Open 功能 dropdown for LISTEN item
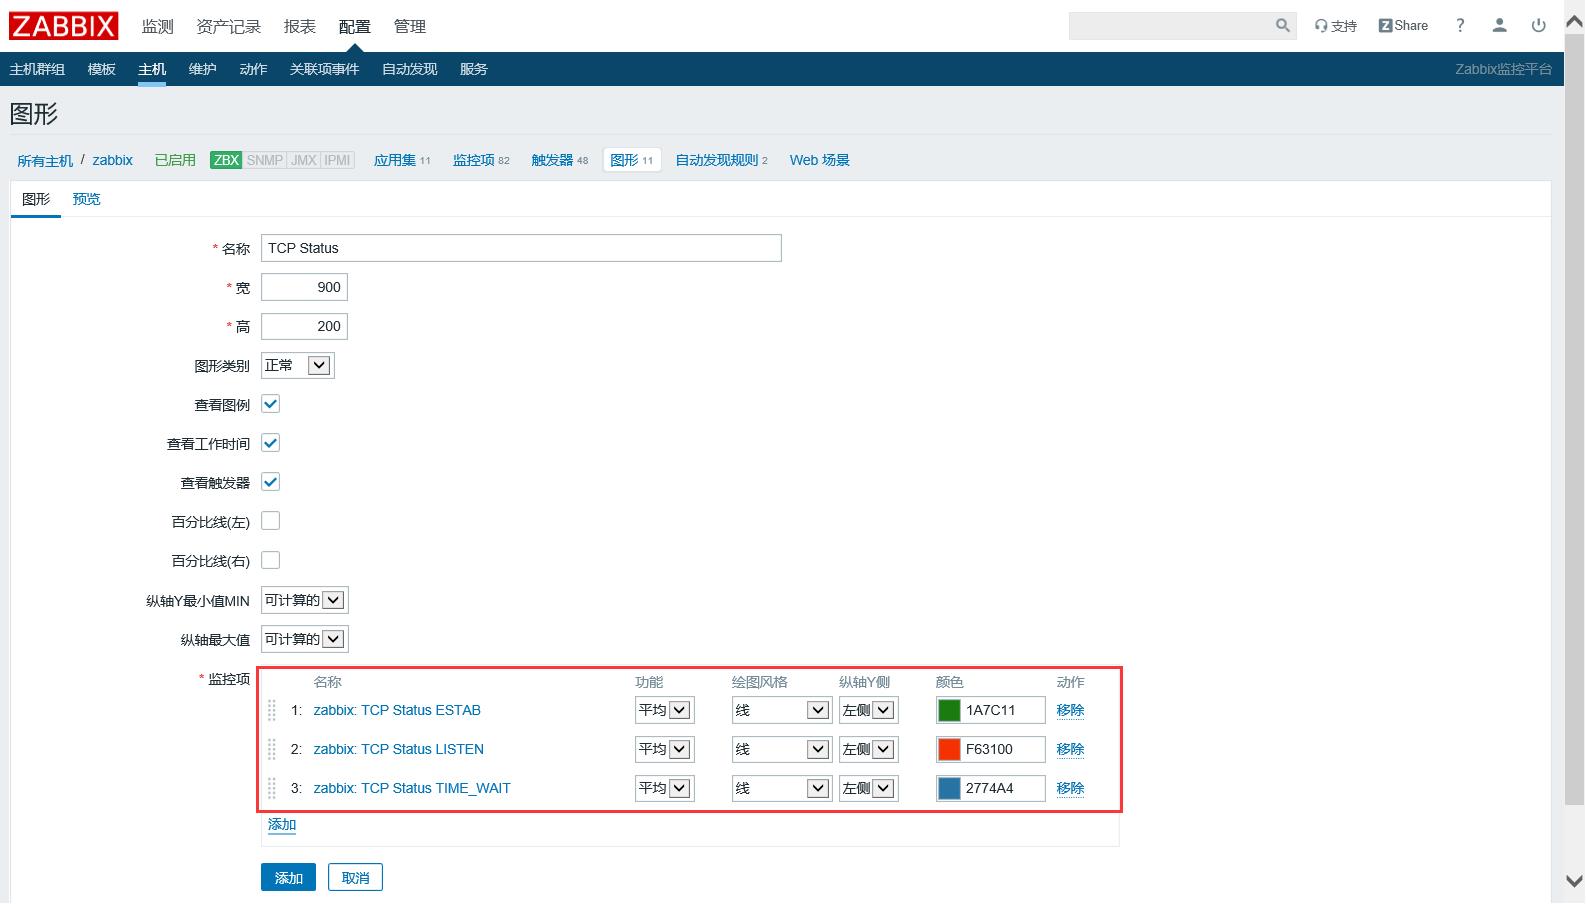The height and width of the screenshot is (904, 1586). [664, 749]
